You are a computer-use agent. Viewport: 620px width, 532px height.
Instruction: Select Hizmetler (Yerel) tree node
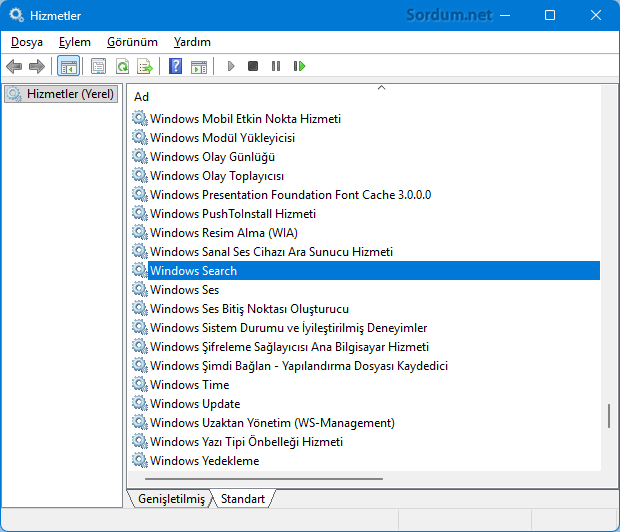pos(61,94)
